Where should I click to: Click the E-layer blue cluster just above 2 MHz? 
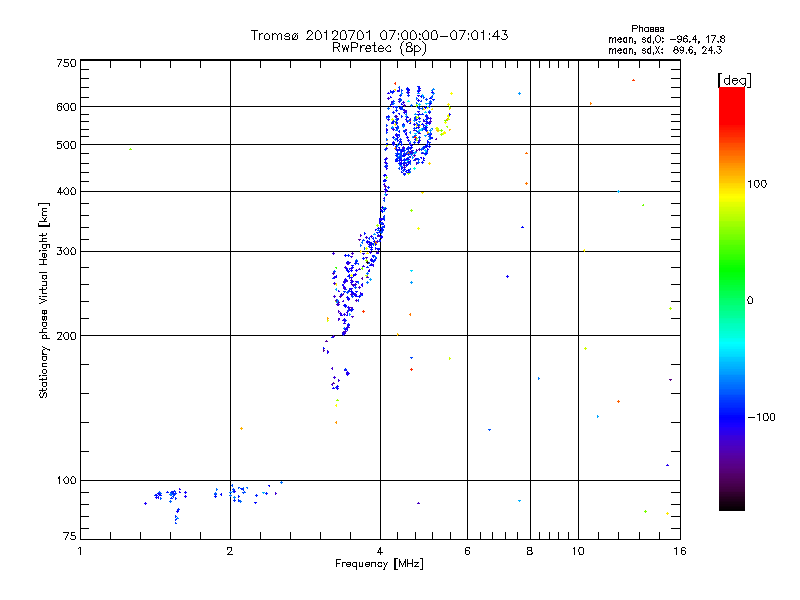[238, 493]
